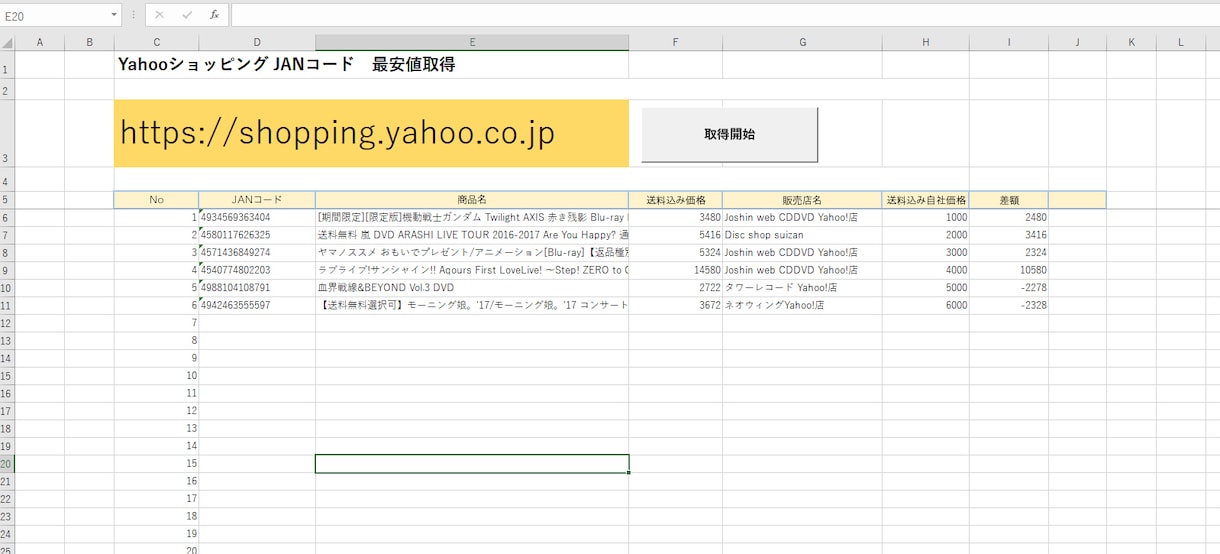Select difference cell 3416
This screenshot has height=554, width=1220.
click(x=1009, y=235)
